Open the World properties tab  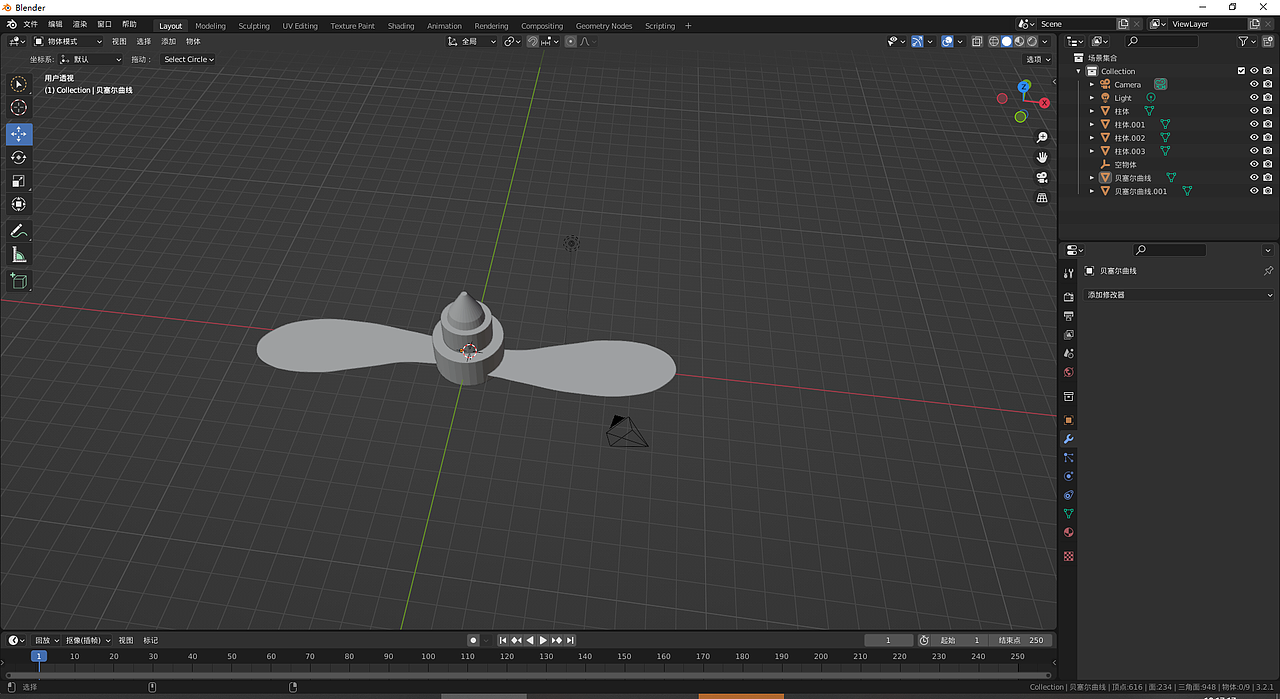click(1068, 373)
